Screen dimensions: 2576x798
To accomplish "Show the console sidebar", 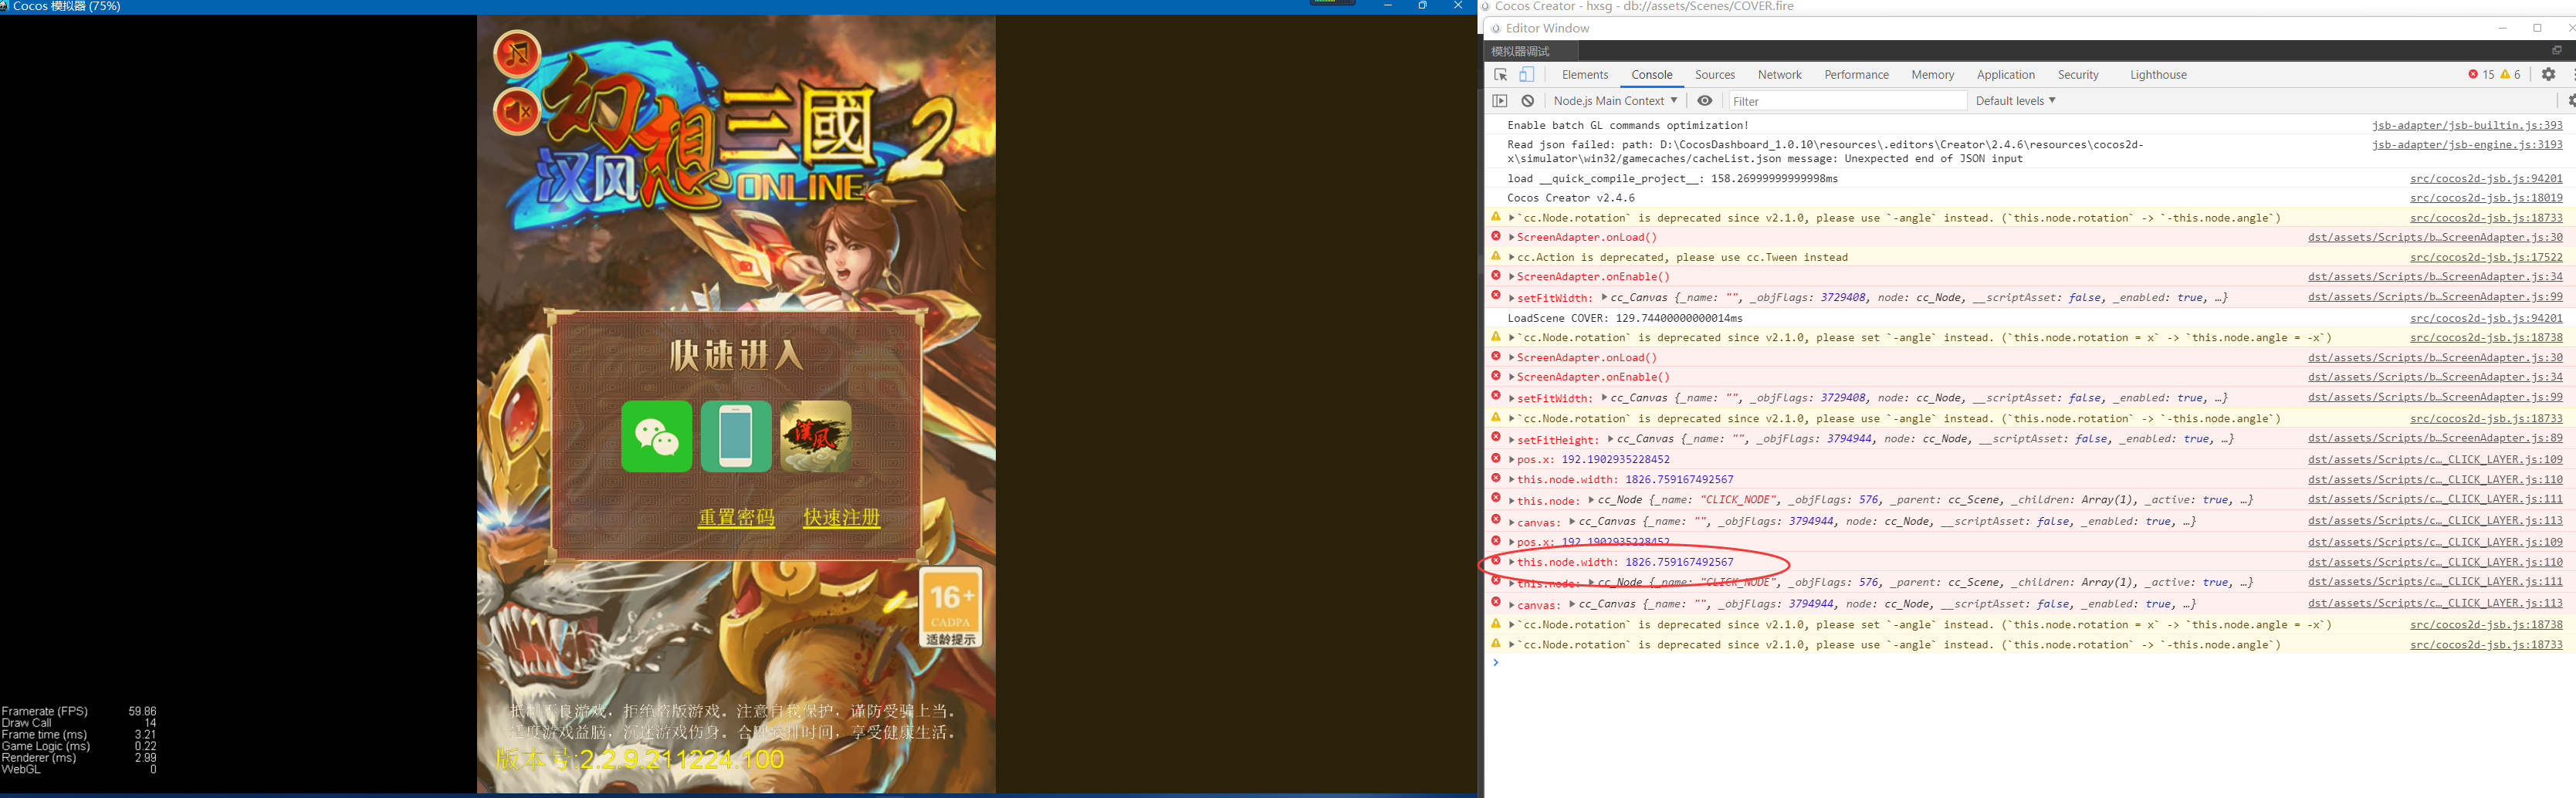I will [1500, 101].
